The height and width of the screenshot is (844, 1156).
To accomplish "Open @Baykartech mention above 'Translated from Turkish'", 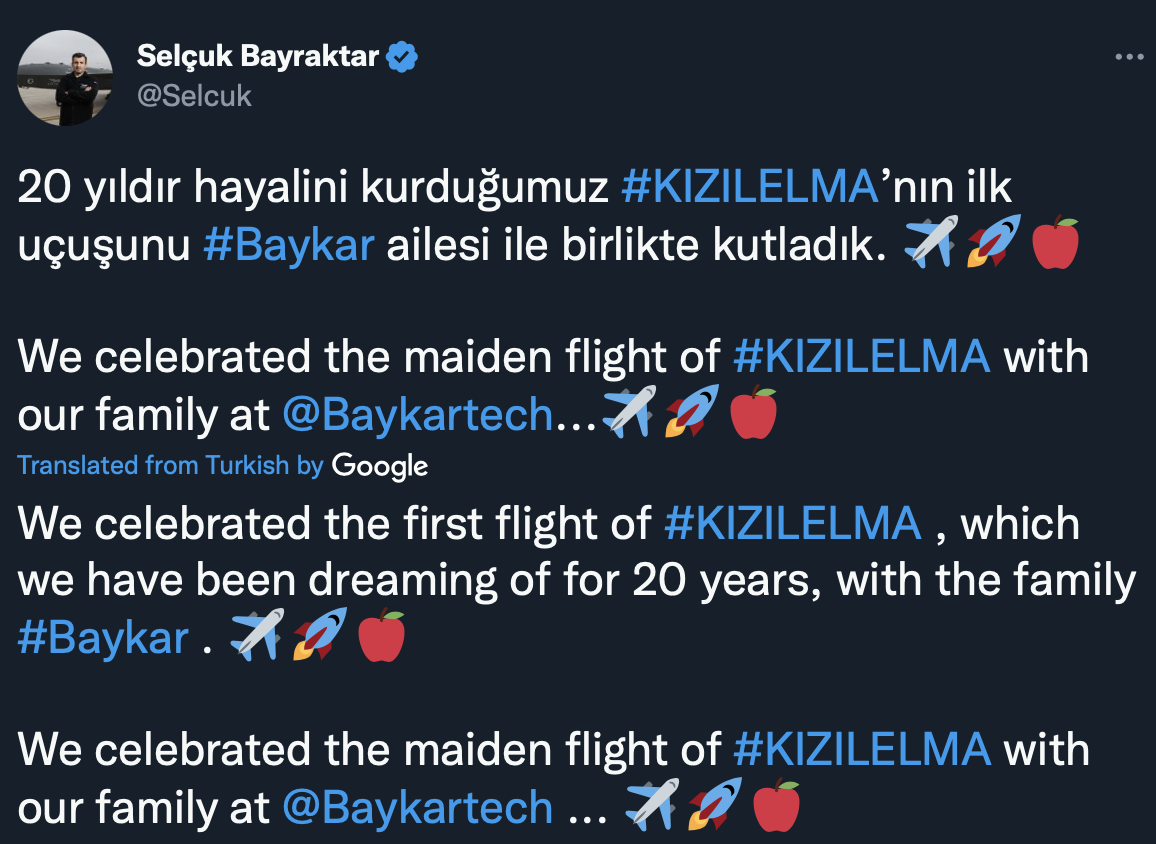I will [x=417, y=414].
